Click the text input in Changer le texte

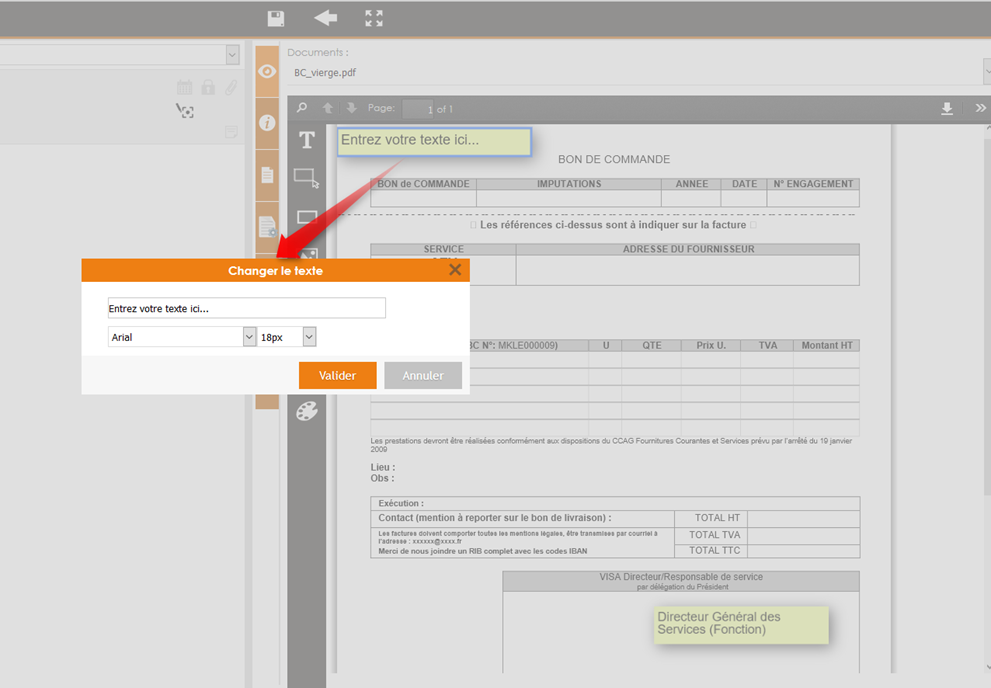coord(246,308)
